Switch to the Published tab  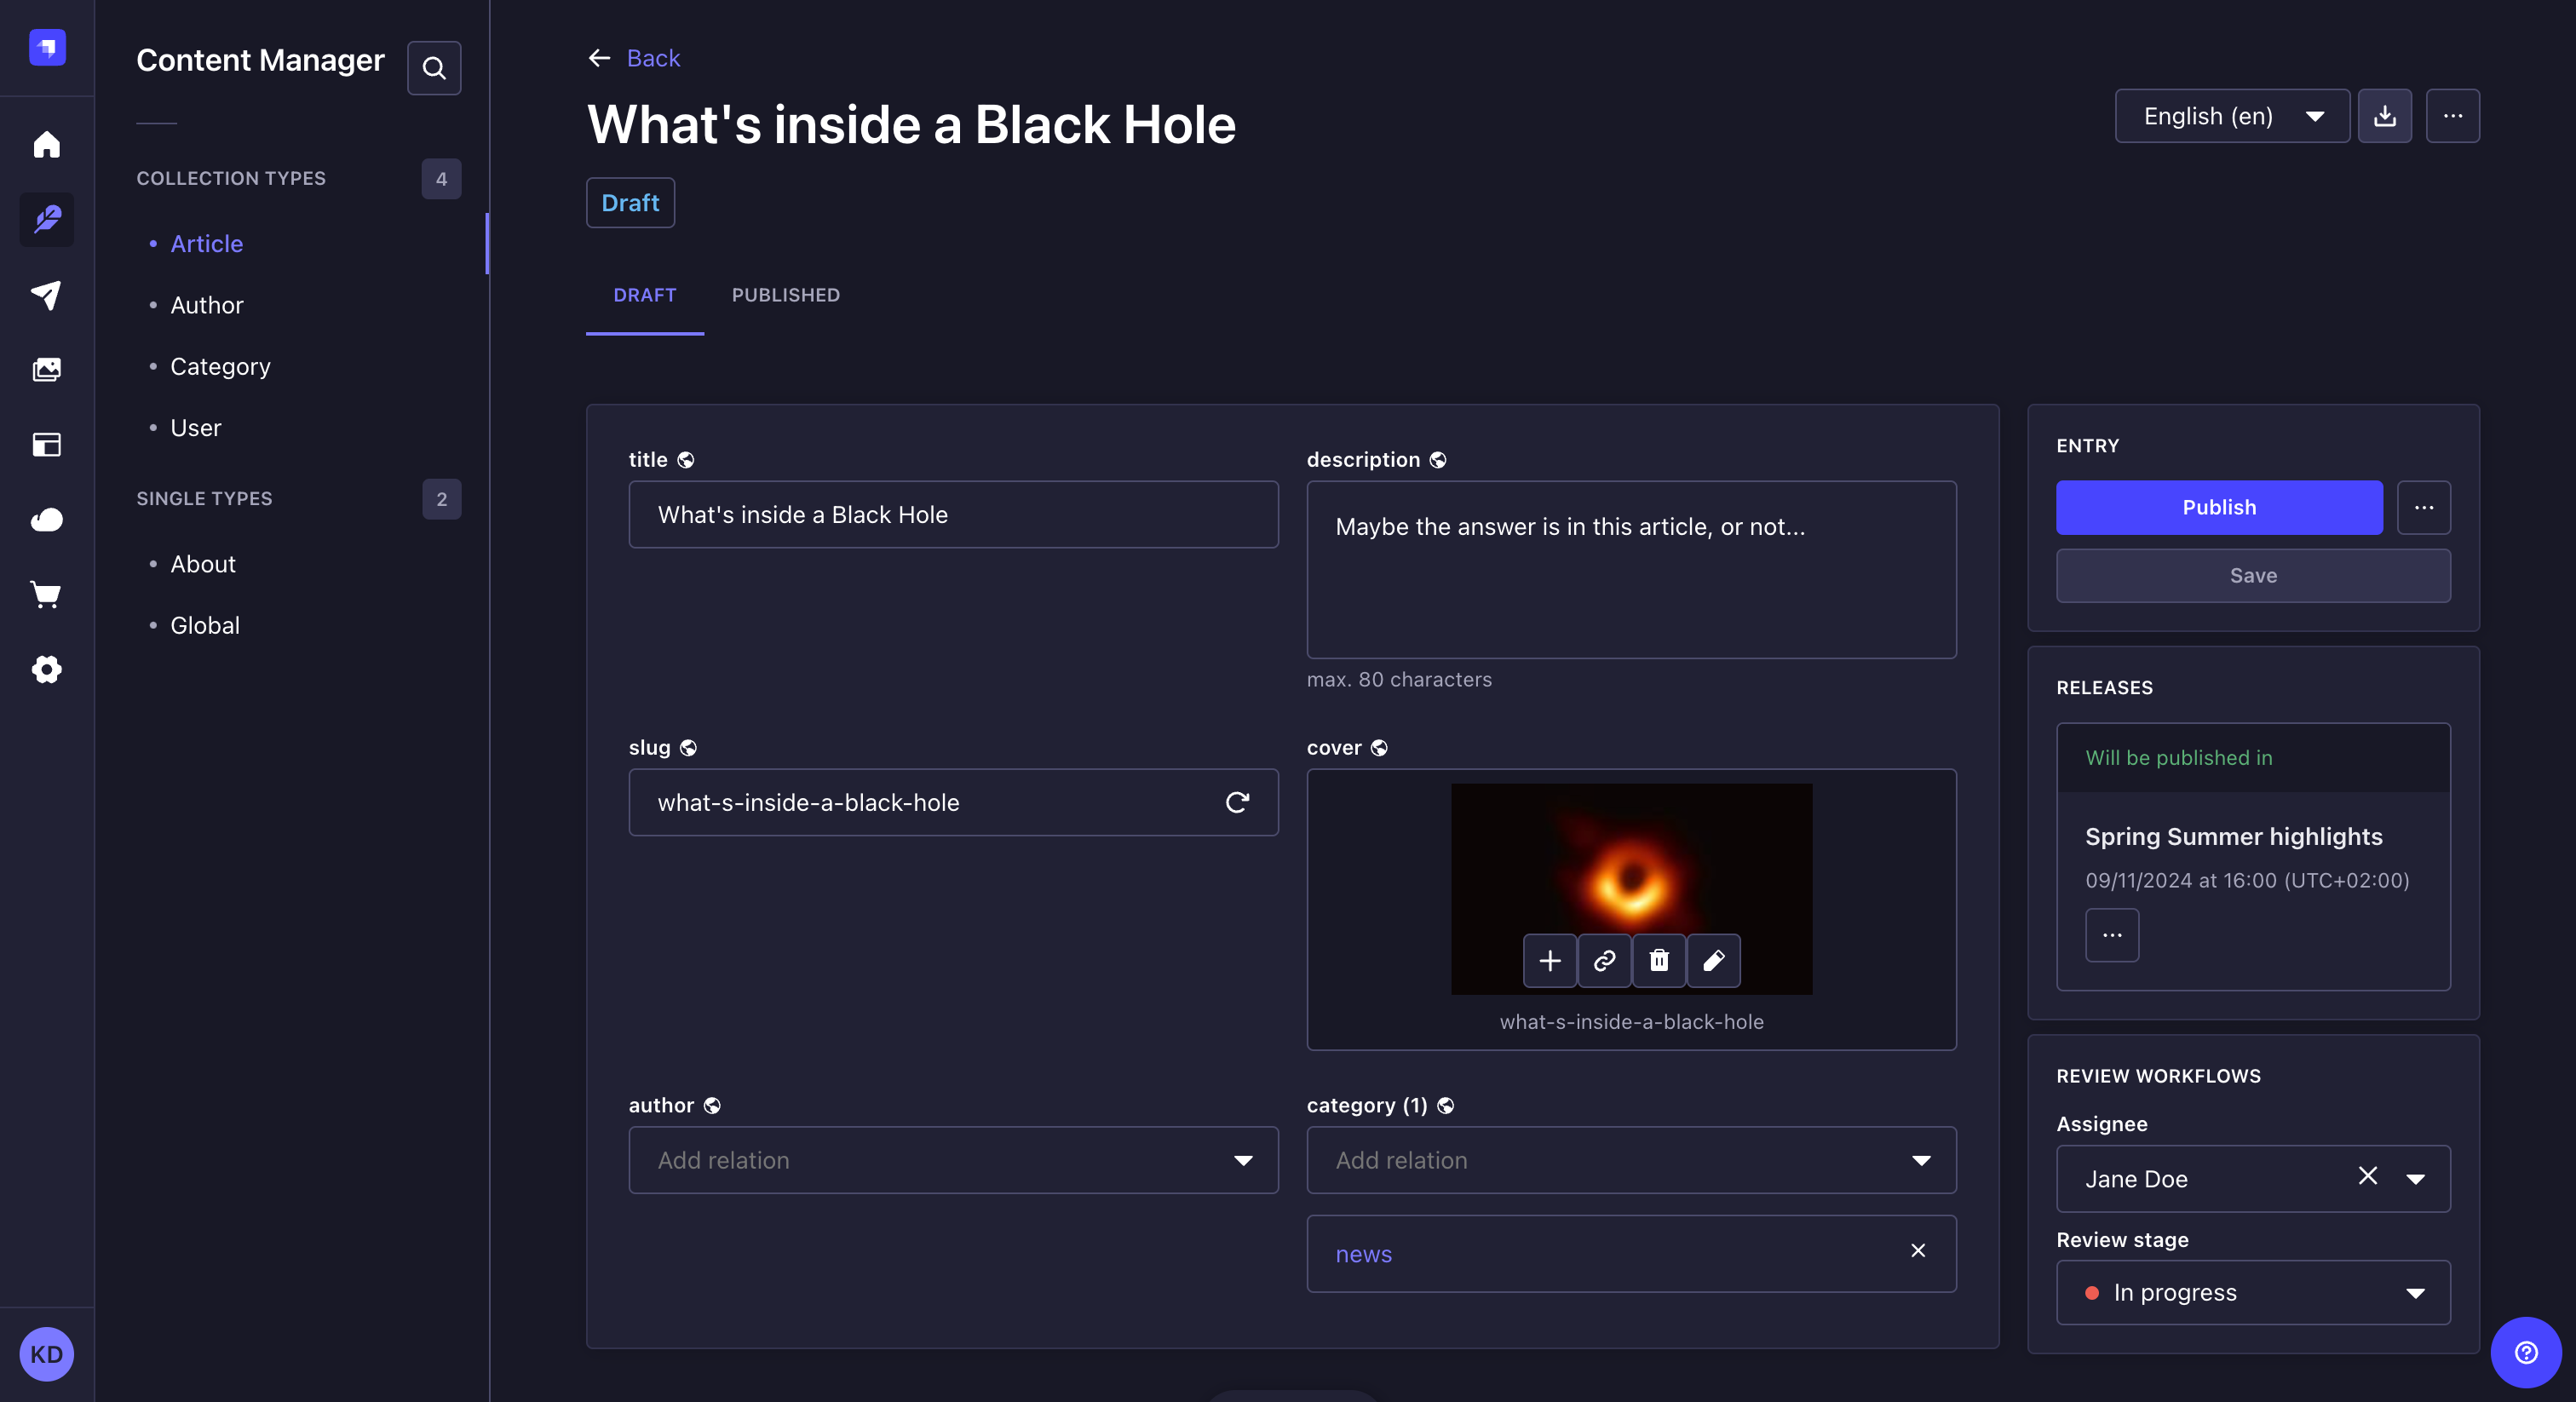(785, 294)
